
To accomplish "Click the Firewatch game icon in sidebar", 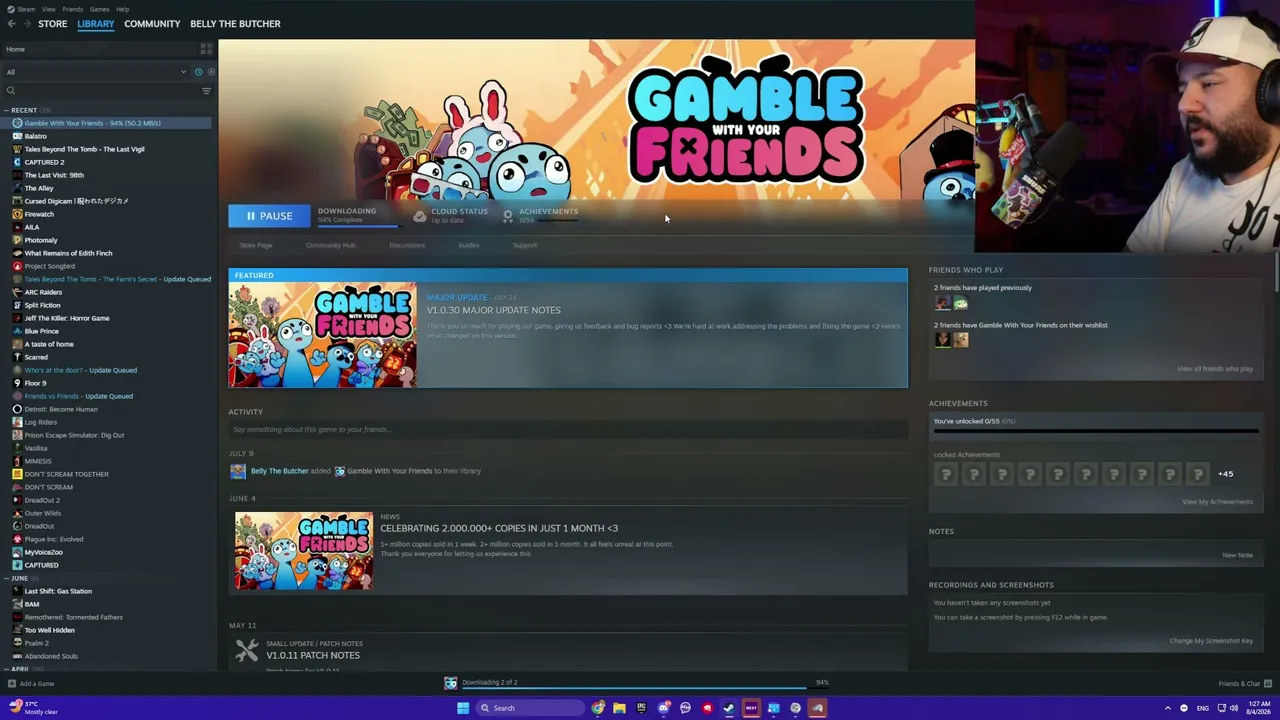I will (17, 214).
